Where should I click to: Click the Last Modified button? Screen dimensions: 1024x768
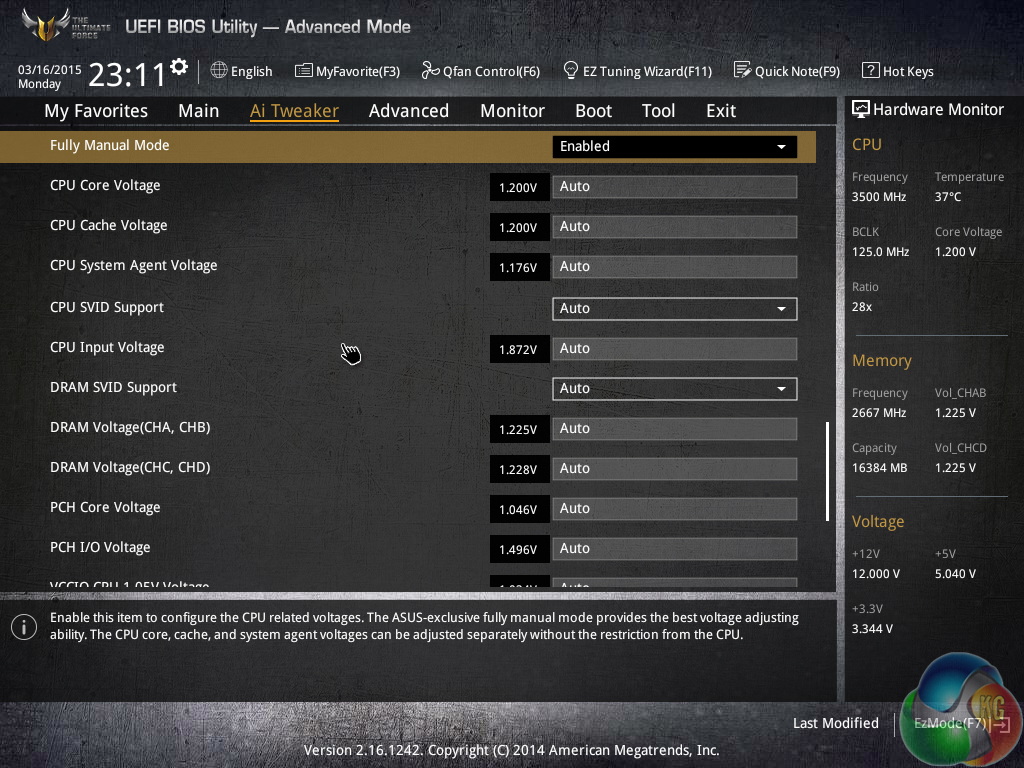[835, 723]
